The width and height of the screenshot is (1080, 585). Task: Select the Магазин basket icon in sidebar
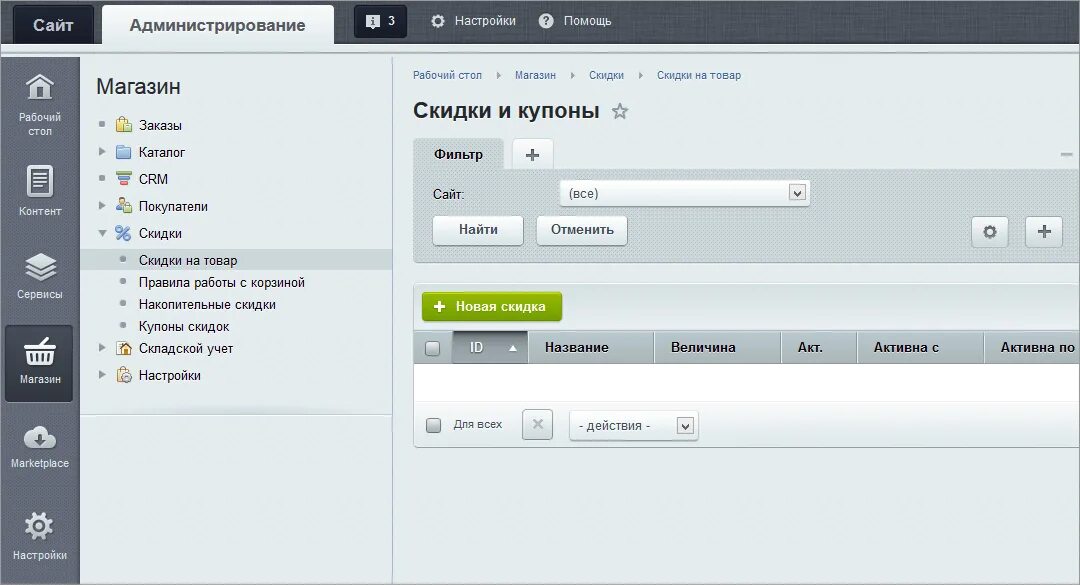39,362
